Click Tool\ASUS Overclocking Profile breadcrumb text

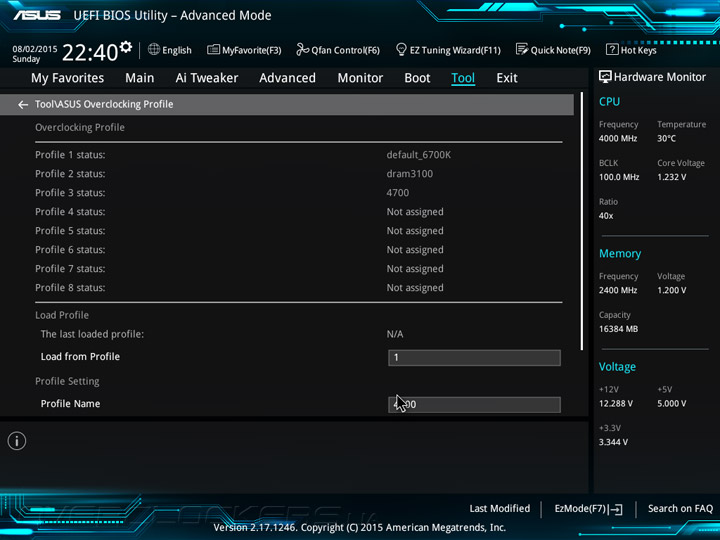[104, 104]
